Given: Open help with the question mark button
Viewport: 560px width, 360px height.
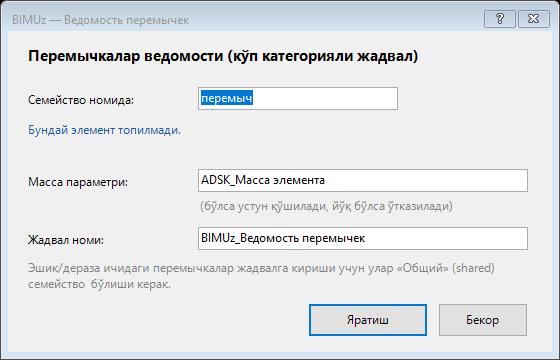Looking at the screenshot, I should [500, 19].
